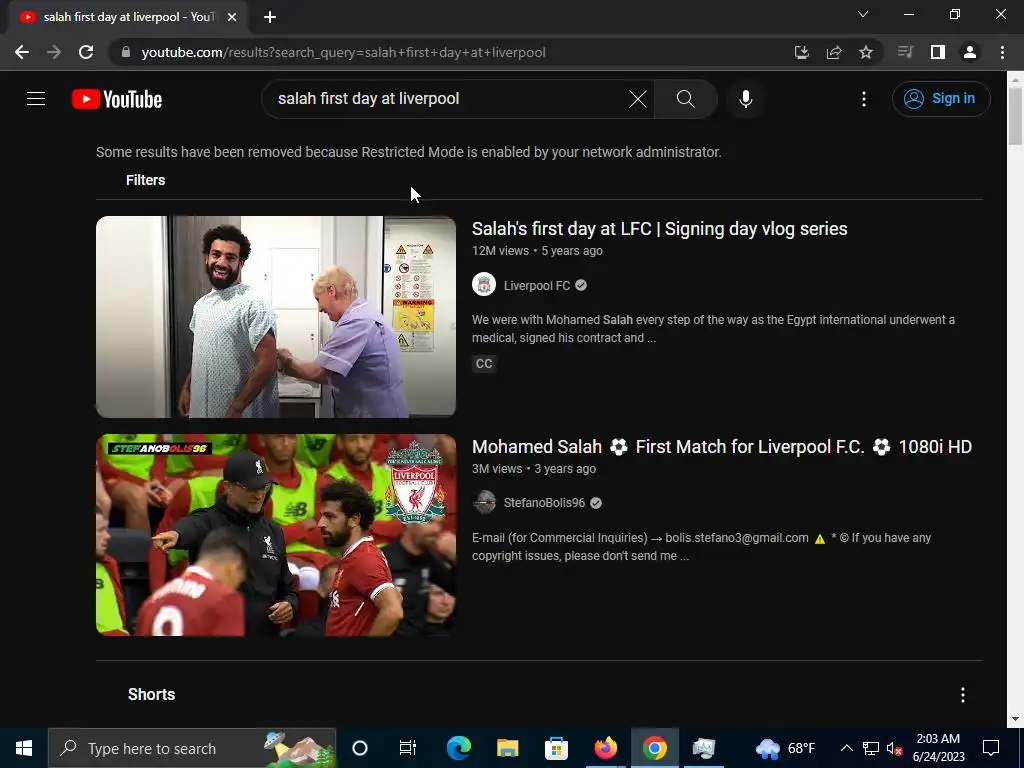Open the Chrome profile avatar icon
The width and height of the screenshot is (1024, 768).
point(970,52)
